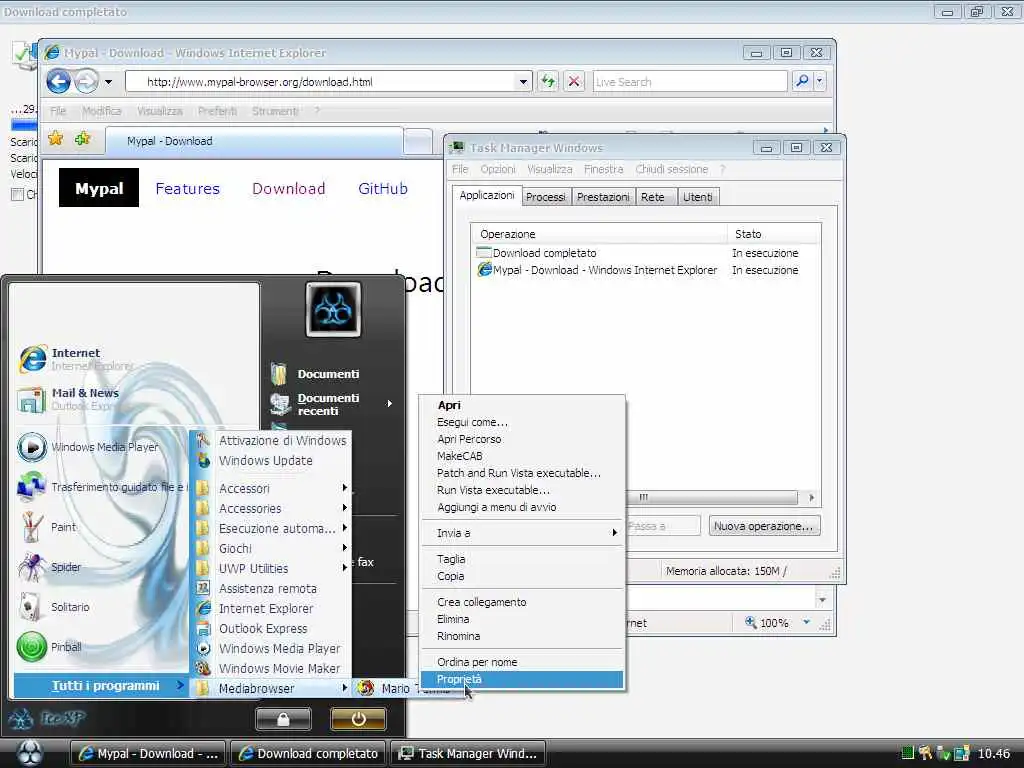This screenshot has width=1024, height=768.
Task: Open Favorites center star icon
Action: pyautogui.click(x=56, y=138)
